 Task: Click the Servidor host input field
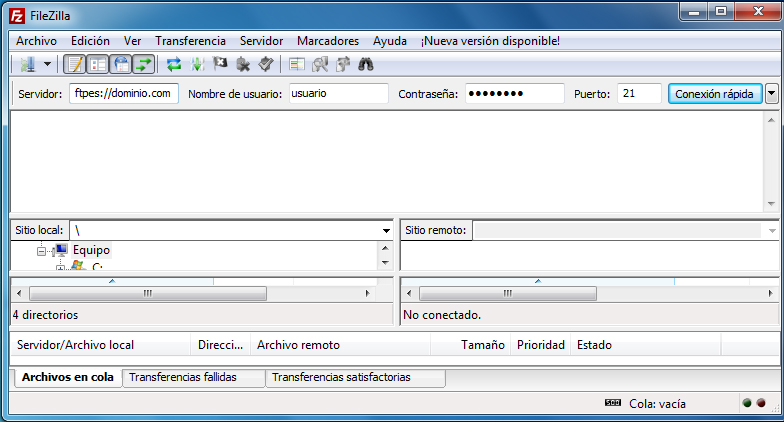[124, 94]
